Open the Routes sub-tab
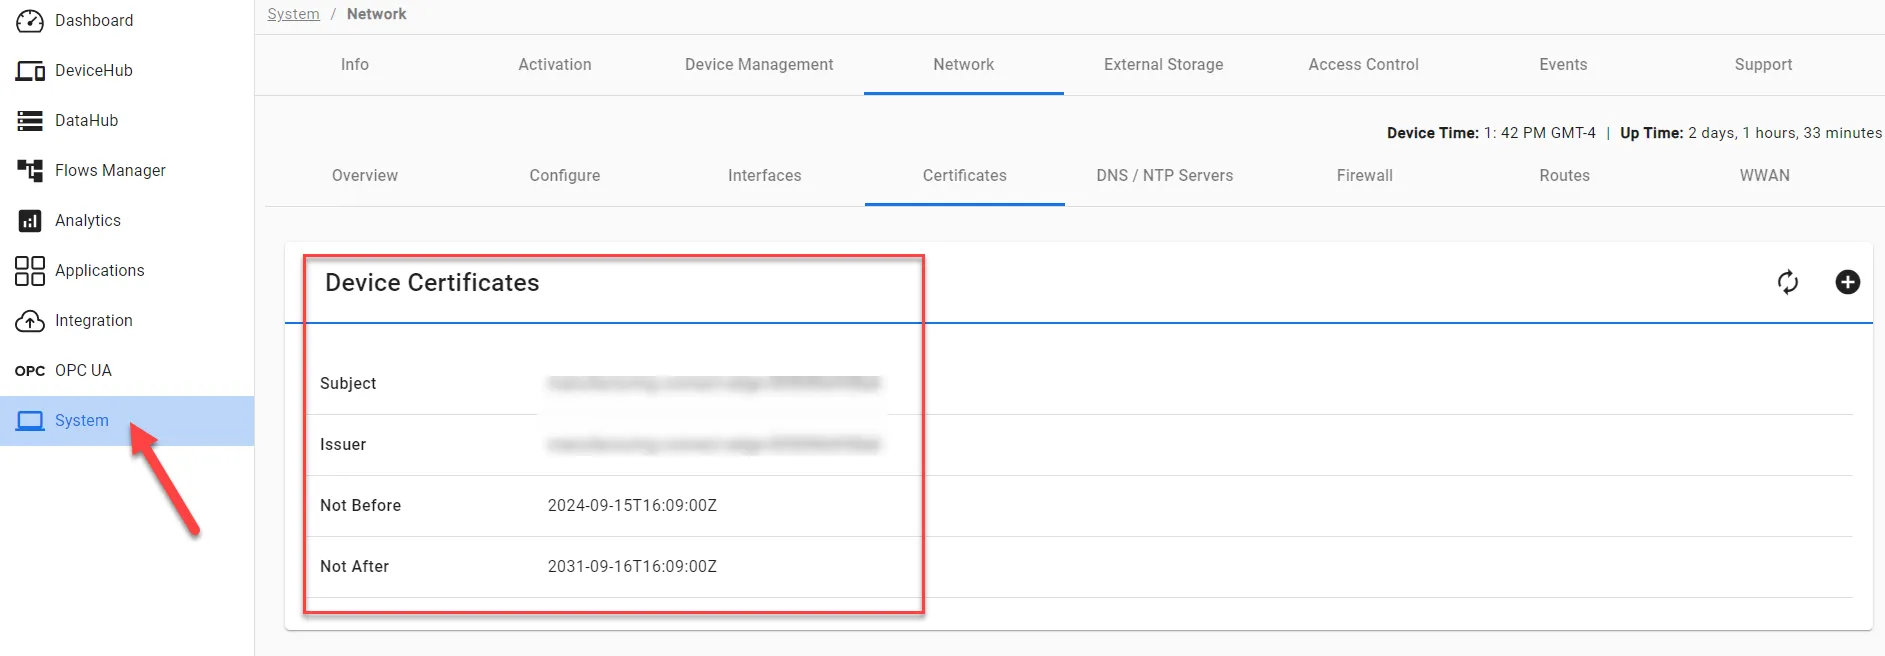 click(x=1565, y=175)
